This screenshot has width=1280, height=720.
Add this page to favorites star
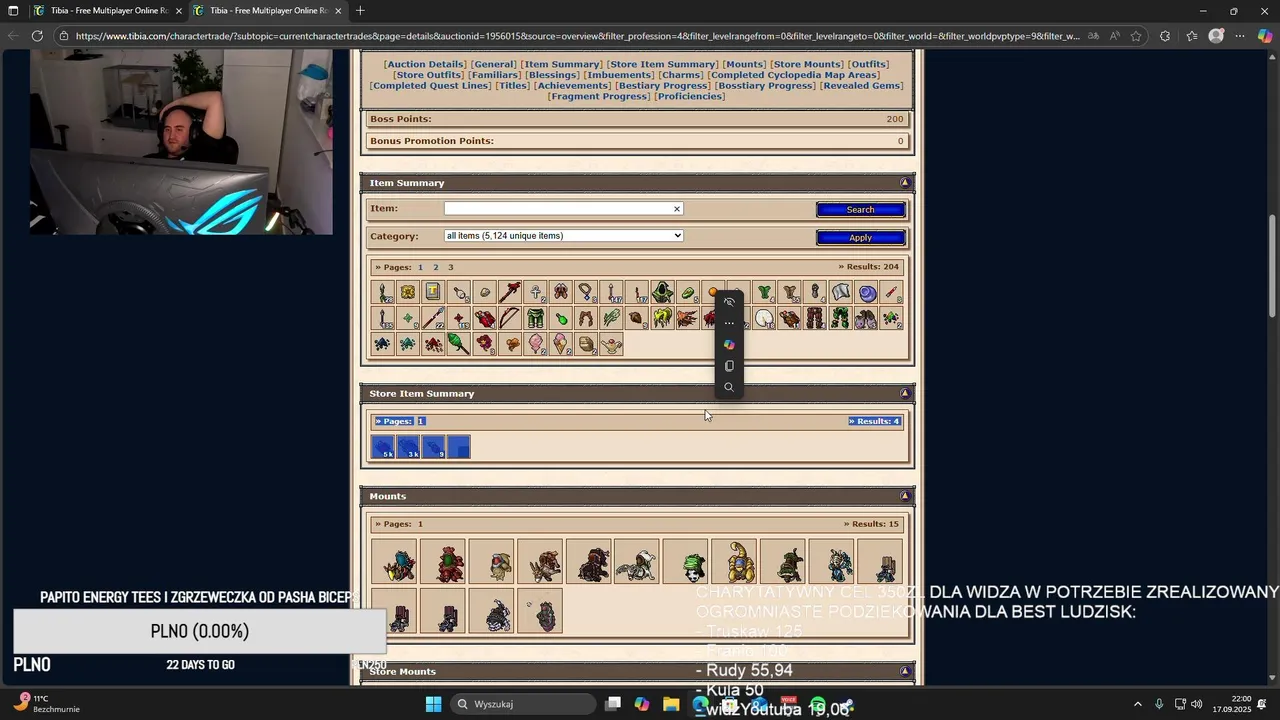(1136, 36)
